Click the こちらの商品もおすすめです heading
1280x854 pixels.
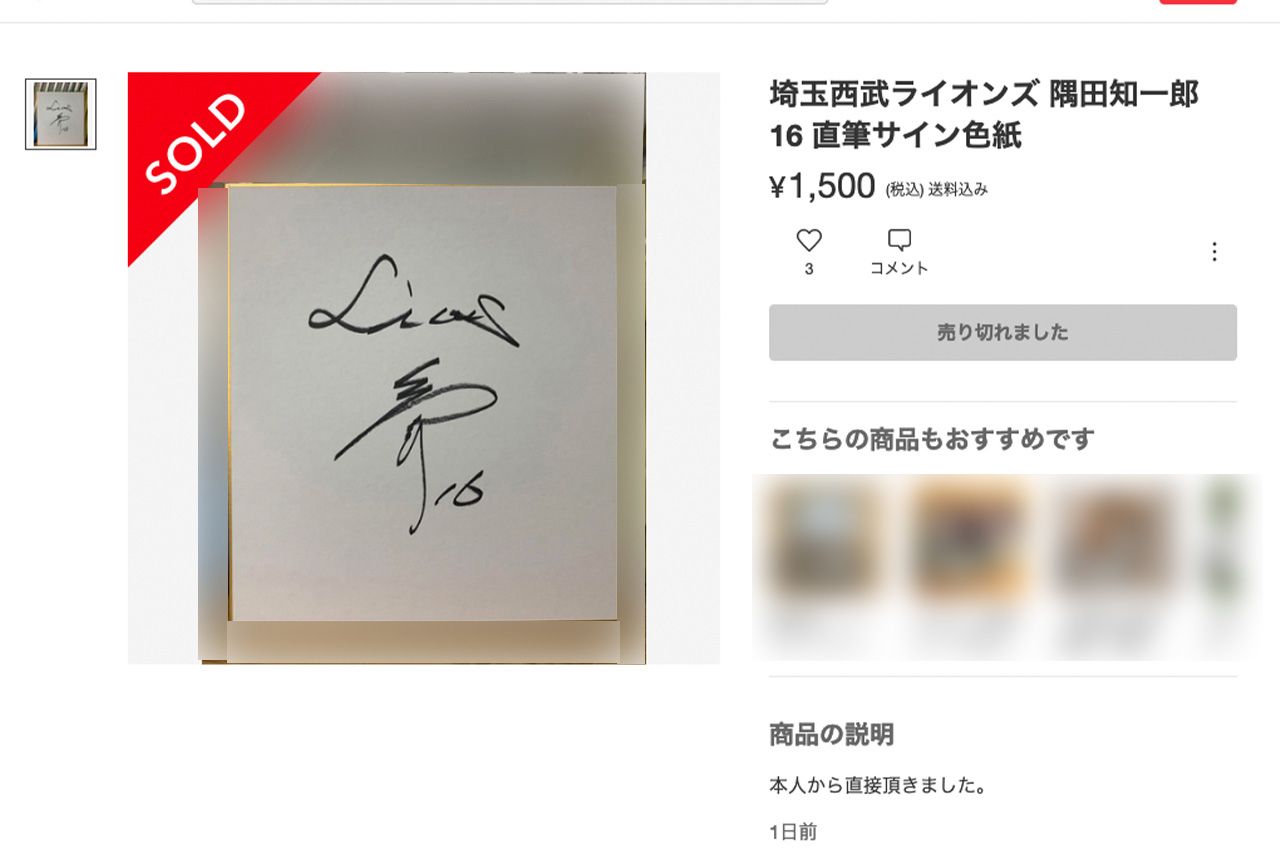point(932,438)
